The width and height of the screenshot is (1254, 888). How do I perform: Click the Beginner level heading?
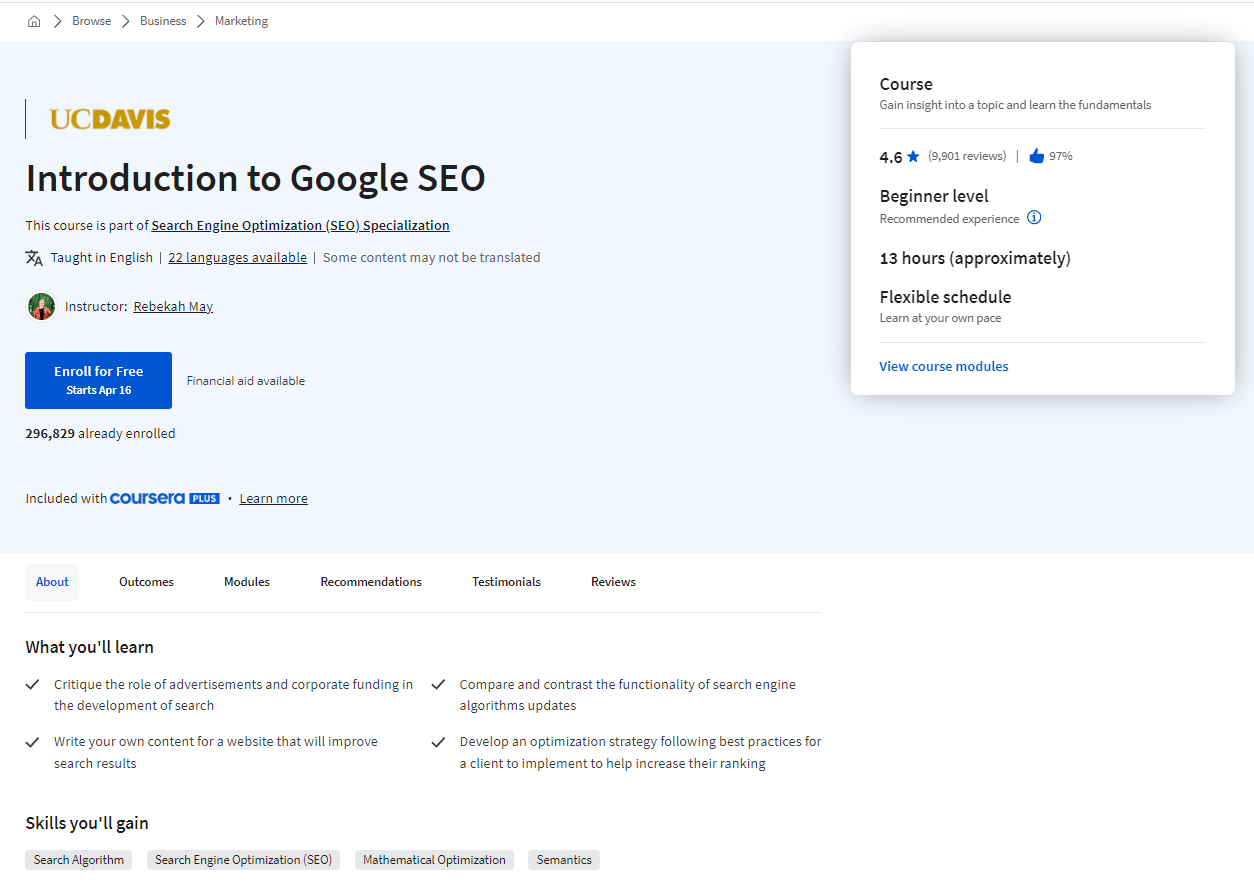pos(934,196)
